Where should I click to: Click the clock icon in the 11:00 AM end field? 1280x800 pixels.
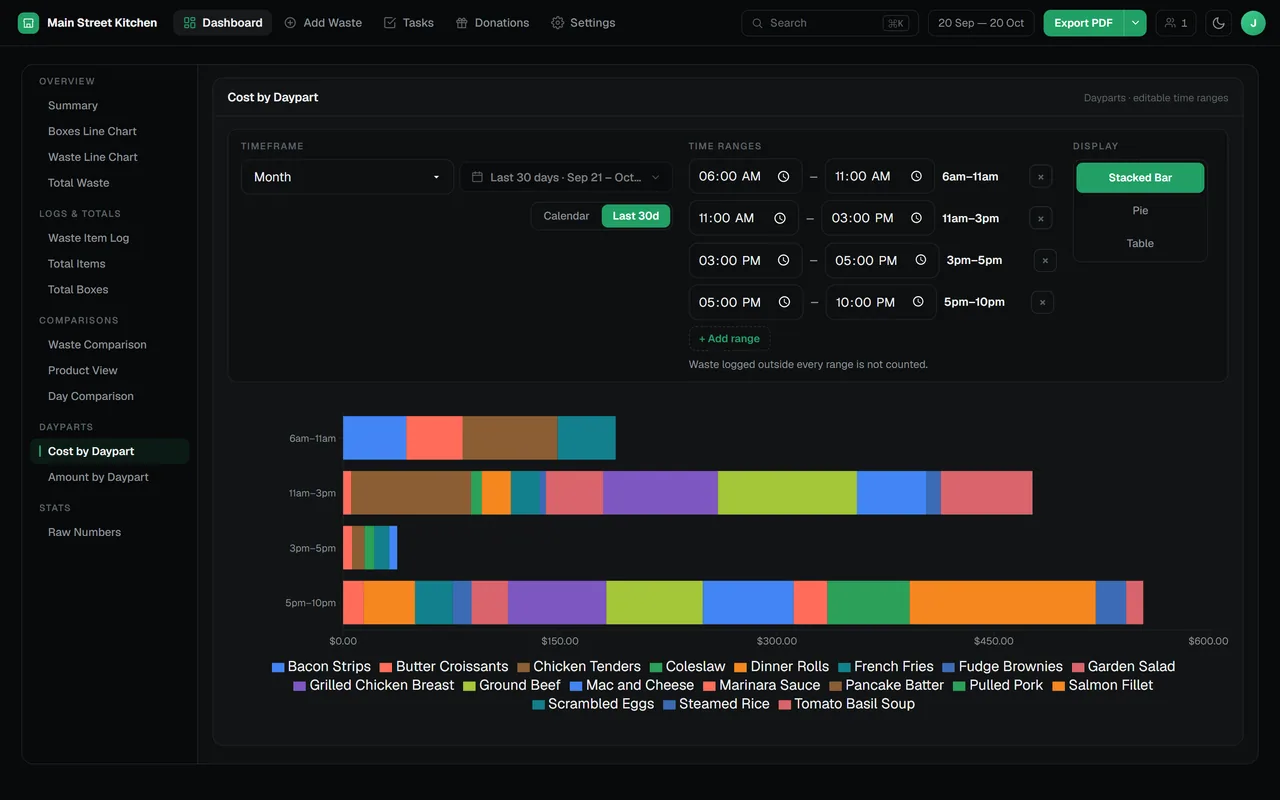(916, 176)
